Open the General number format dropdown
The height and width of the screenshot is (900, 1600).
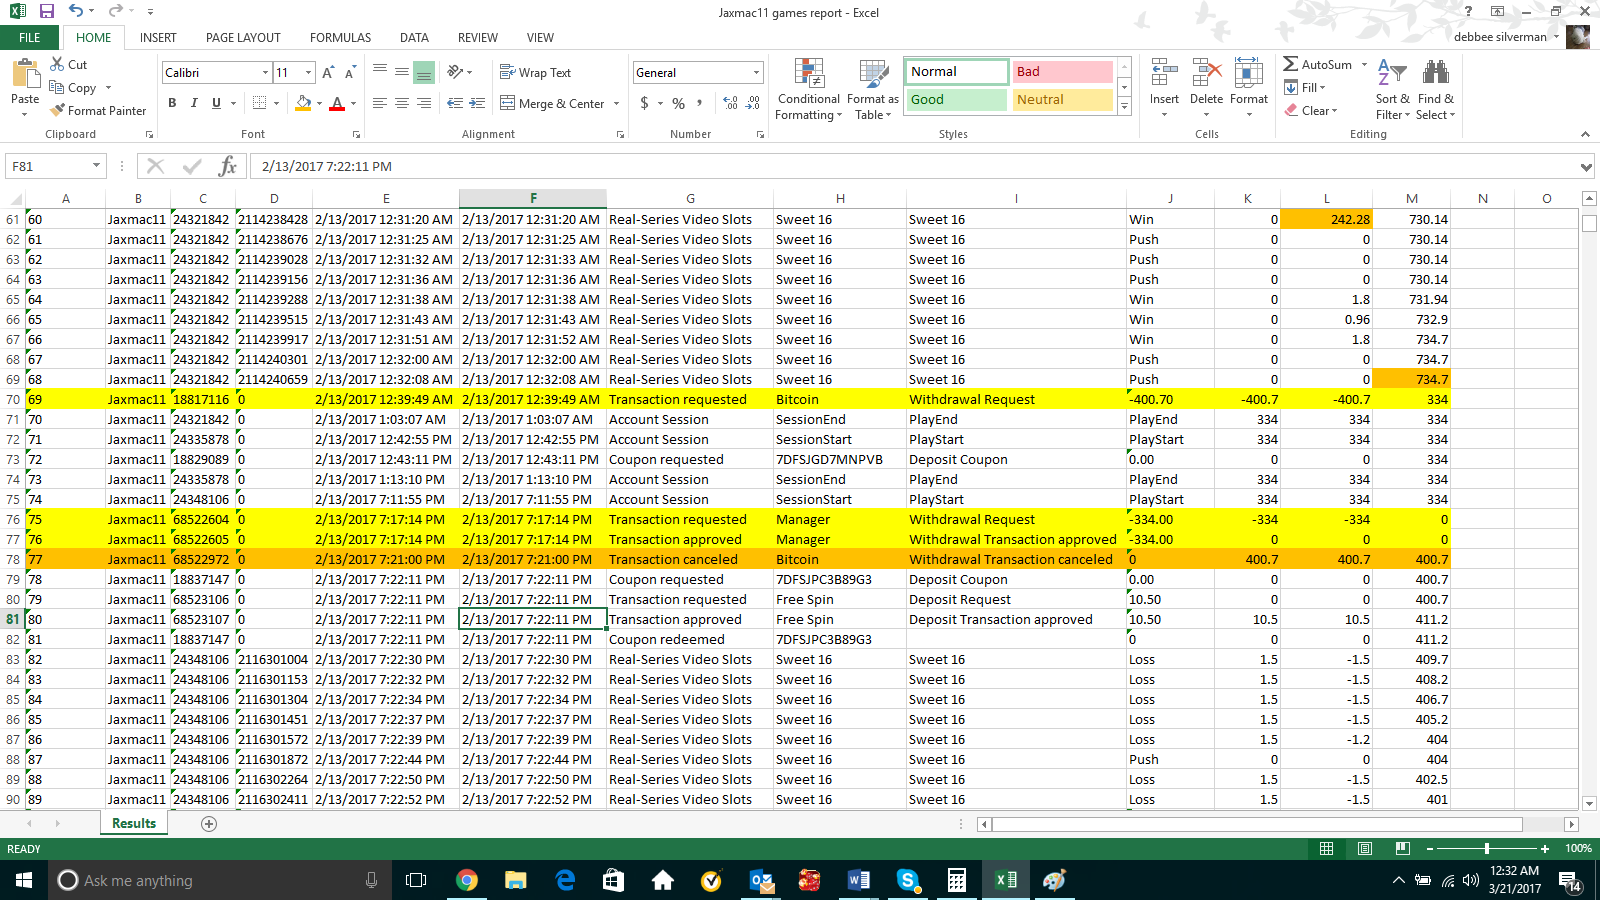coord(756,72)
